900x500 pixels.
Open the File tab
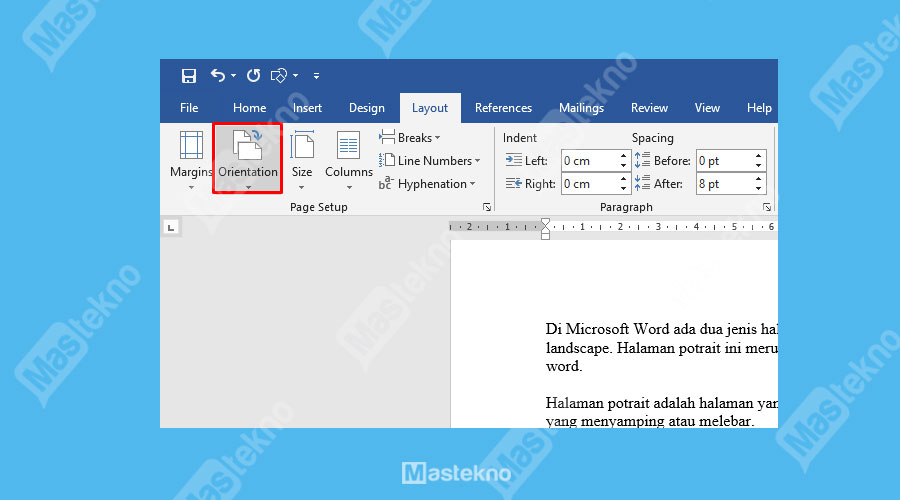(x=189, y=108)
